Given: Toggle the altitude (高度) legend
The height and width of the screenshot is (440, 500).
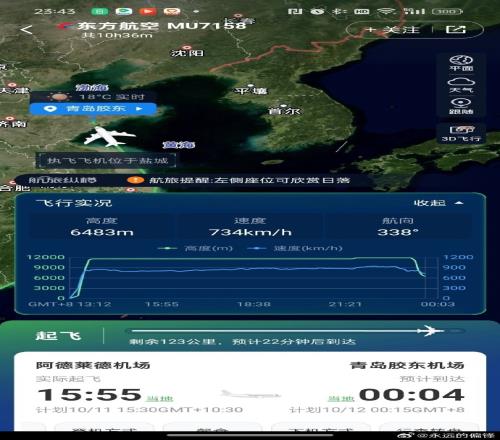Looking at the screenshot, I should click(195, 248).
